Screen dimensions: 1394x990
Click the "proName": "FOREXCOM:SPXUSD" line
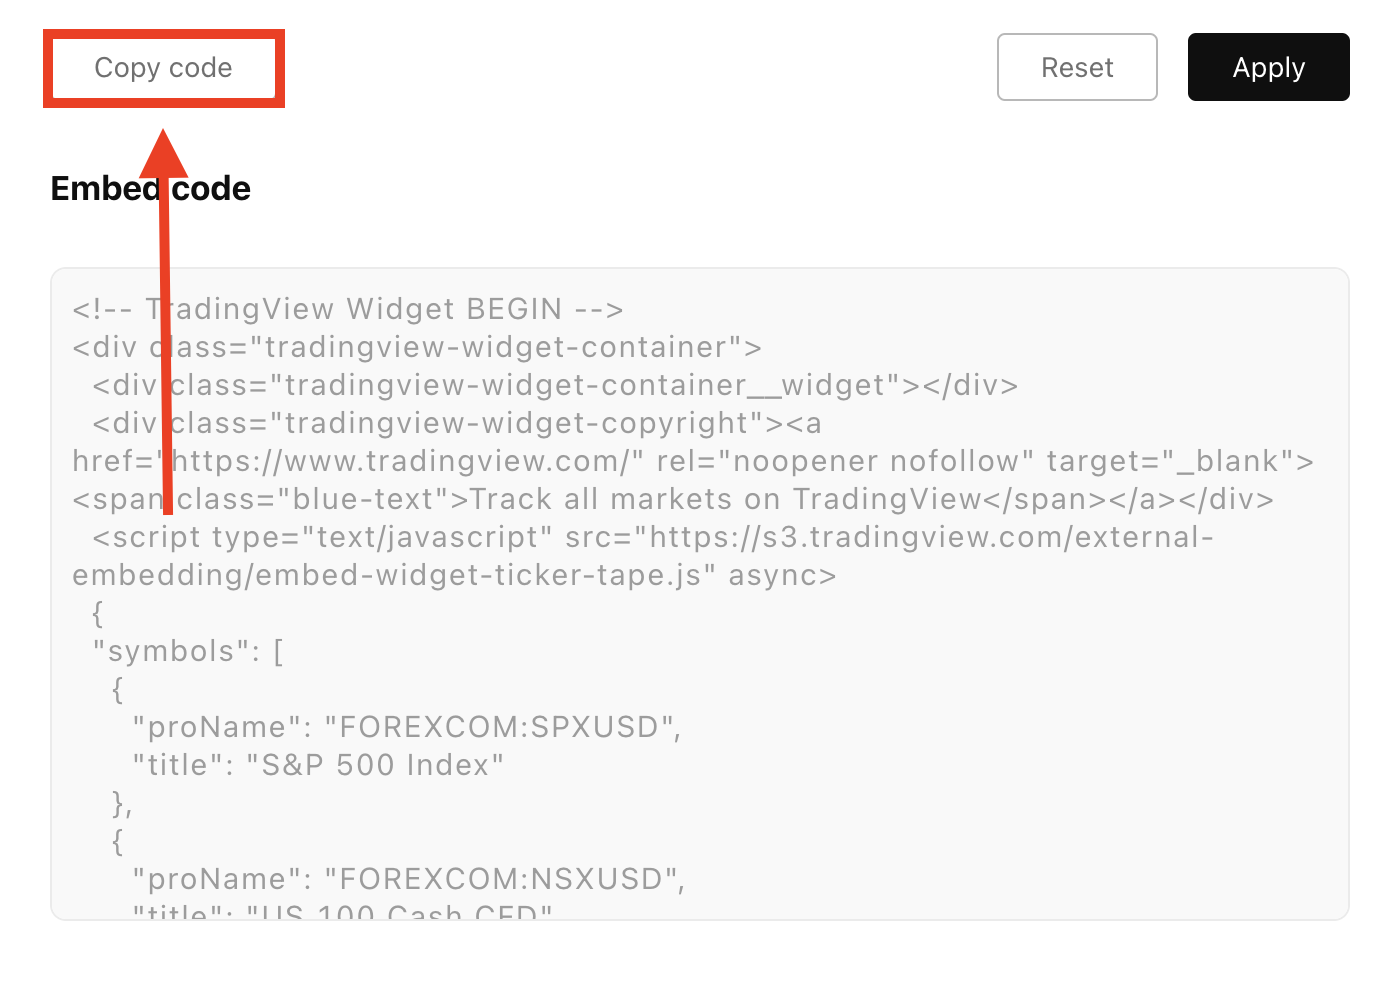coord(406,727)
